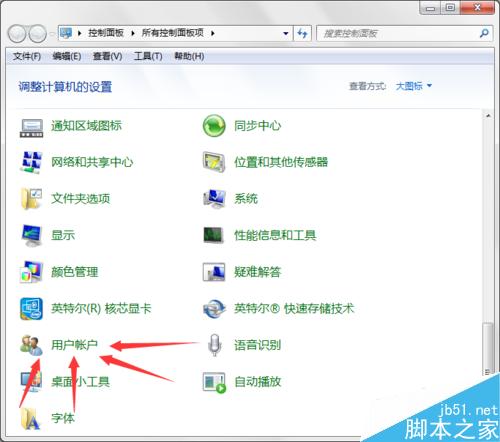Open the 字体 fonts folder icon
This screenshot has width=500, height=442.
coord(31,419)
